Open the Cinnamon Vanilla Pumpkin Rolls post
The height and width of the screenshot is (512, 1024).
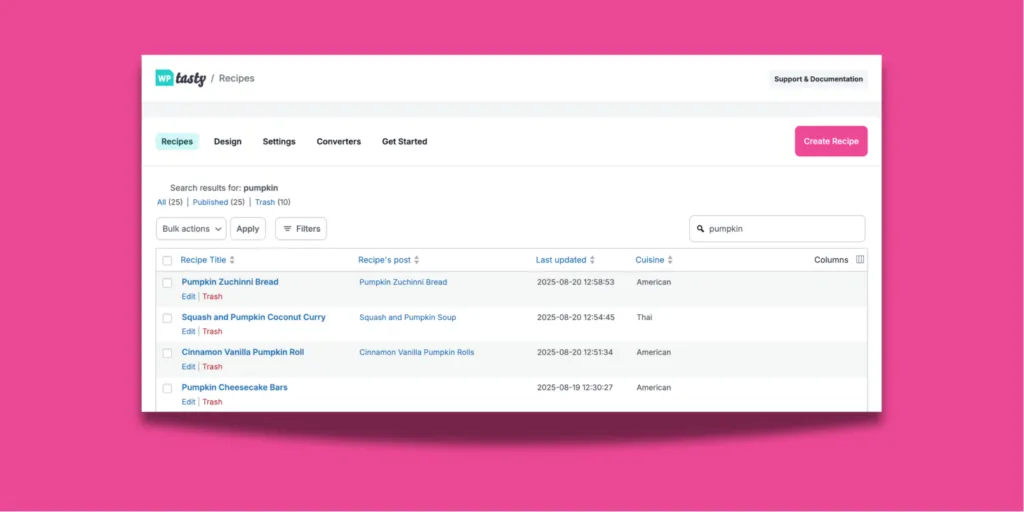click(x=417, y=352)
